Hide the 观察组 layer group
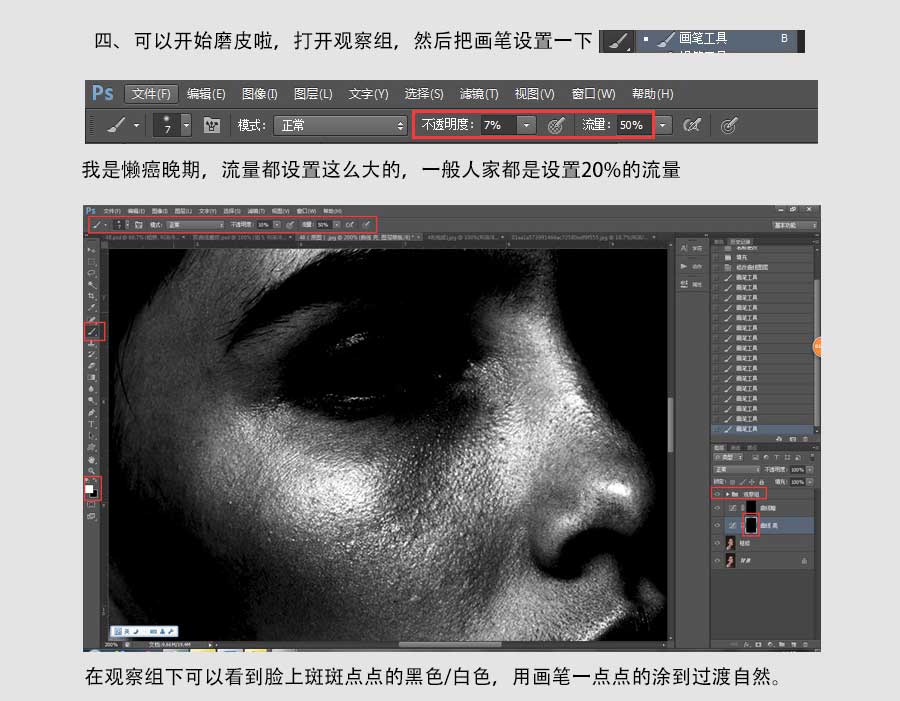900x701 pixels. point(715,493)
